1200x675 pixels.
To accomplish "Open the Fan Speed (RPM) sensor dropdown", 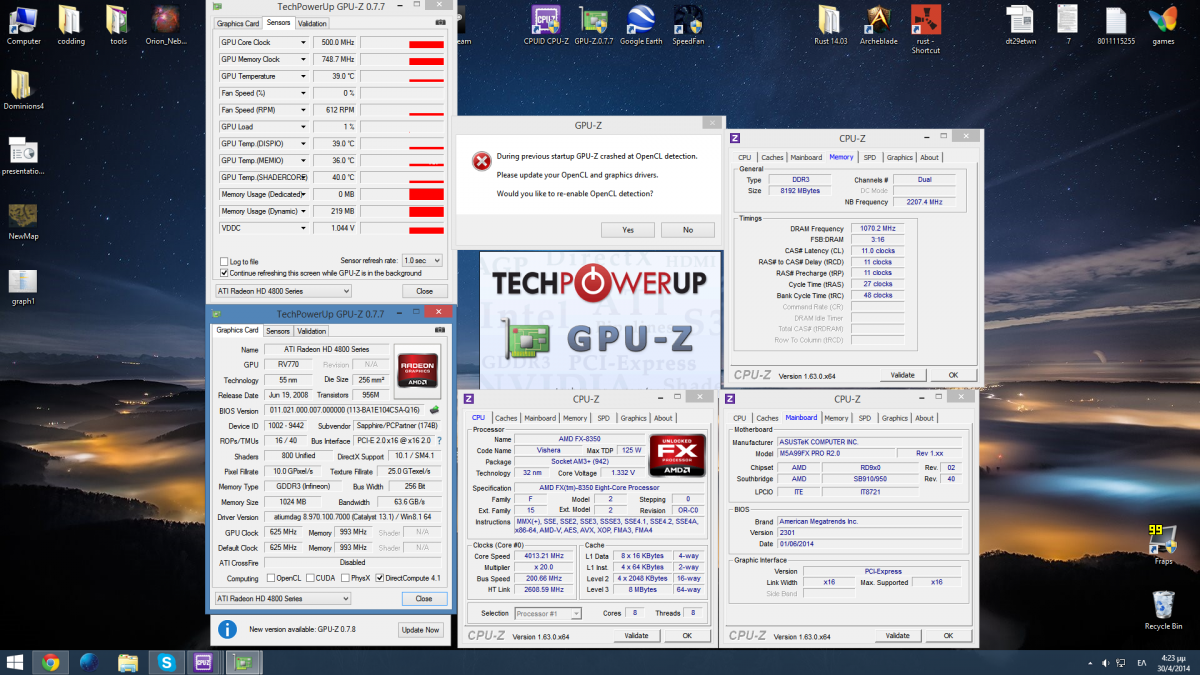I will [x=303, y=110].
